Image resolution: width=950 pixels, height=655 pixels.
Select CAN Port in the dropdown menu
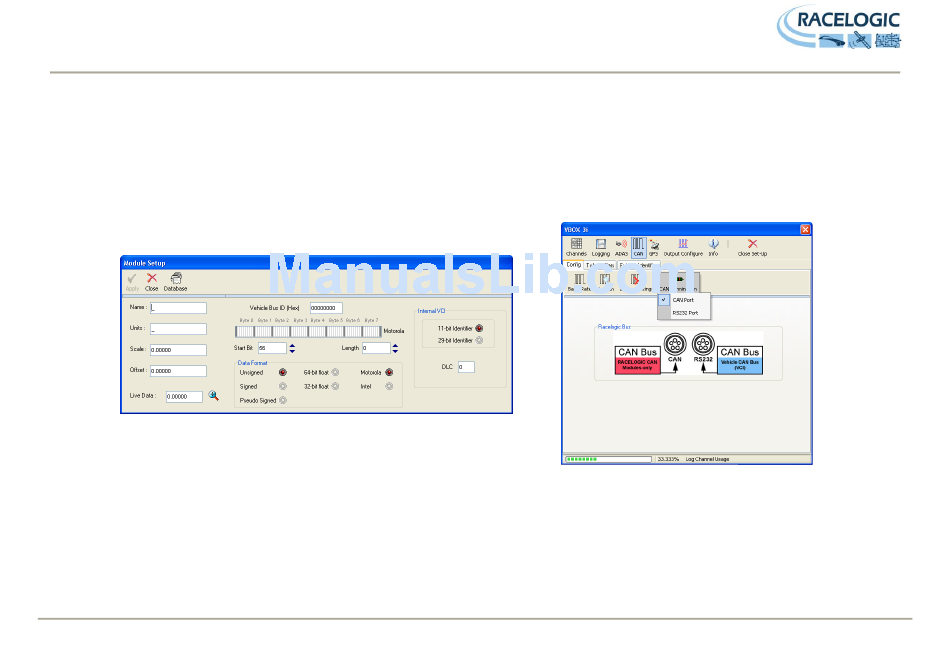[682, 300]
